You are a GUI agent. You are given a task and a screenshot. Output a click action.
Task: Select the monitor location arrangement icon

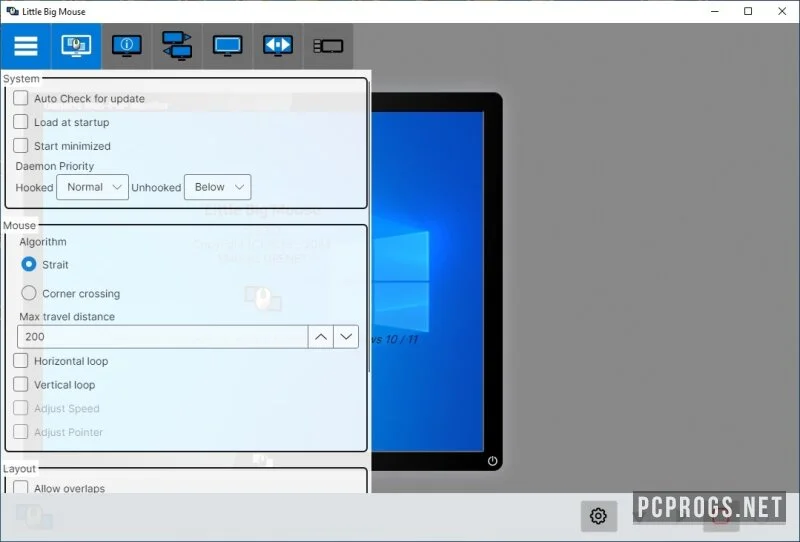(177, 46)
